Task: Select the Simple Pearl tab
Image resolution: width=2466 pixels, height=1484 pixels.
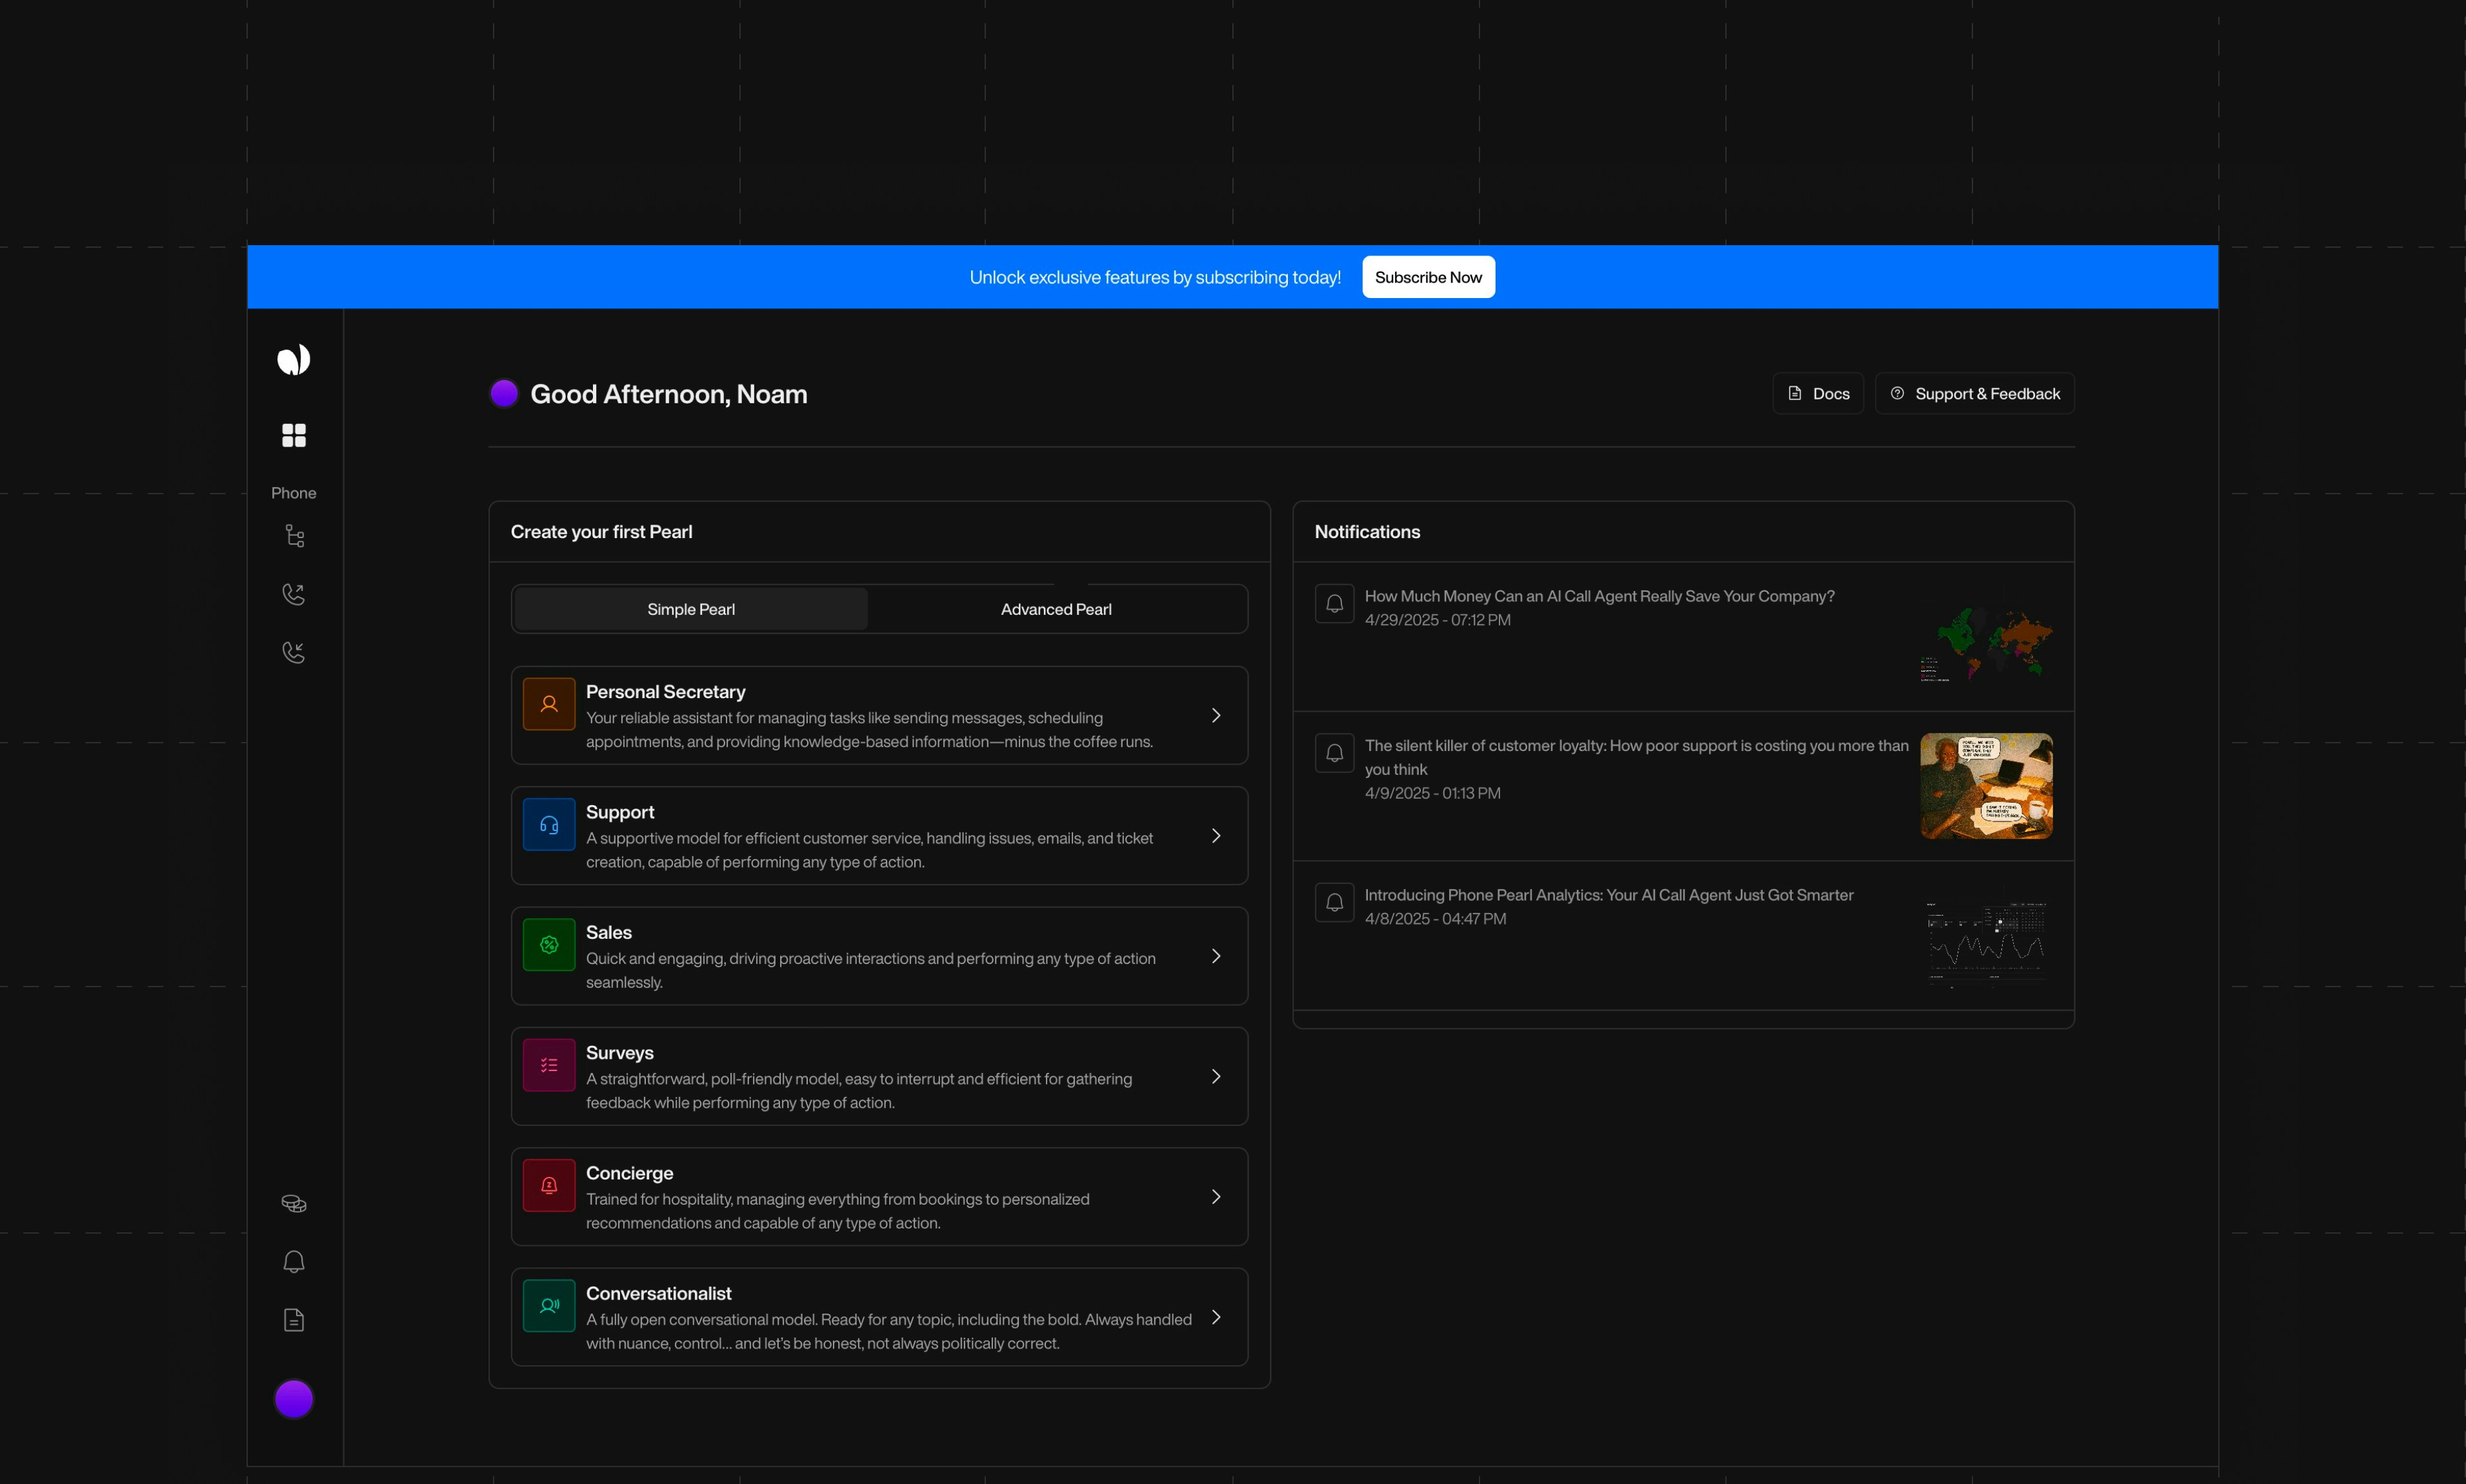Action: click(690, 608)
